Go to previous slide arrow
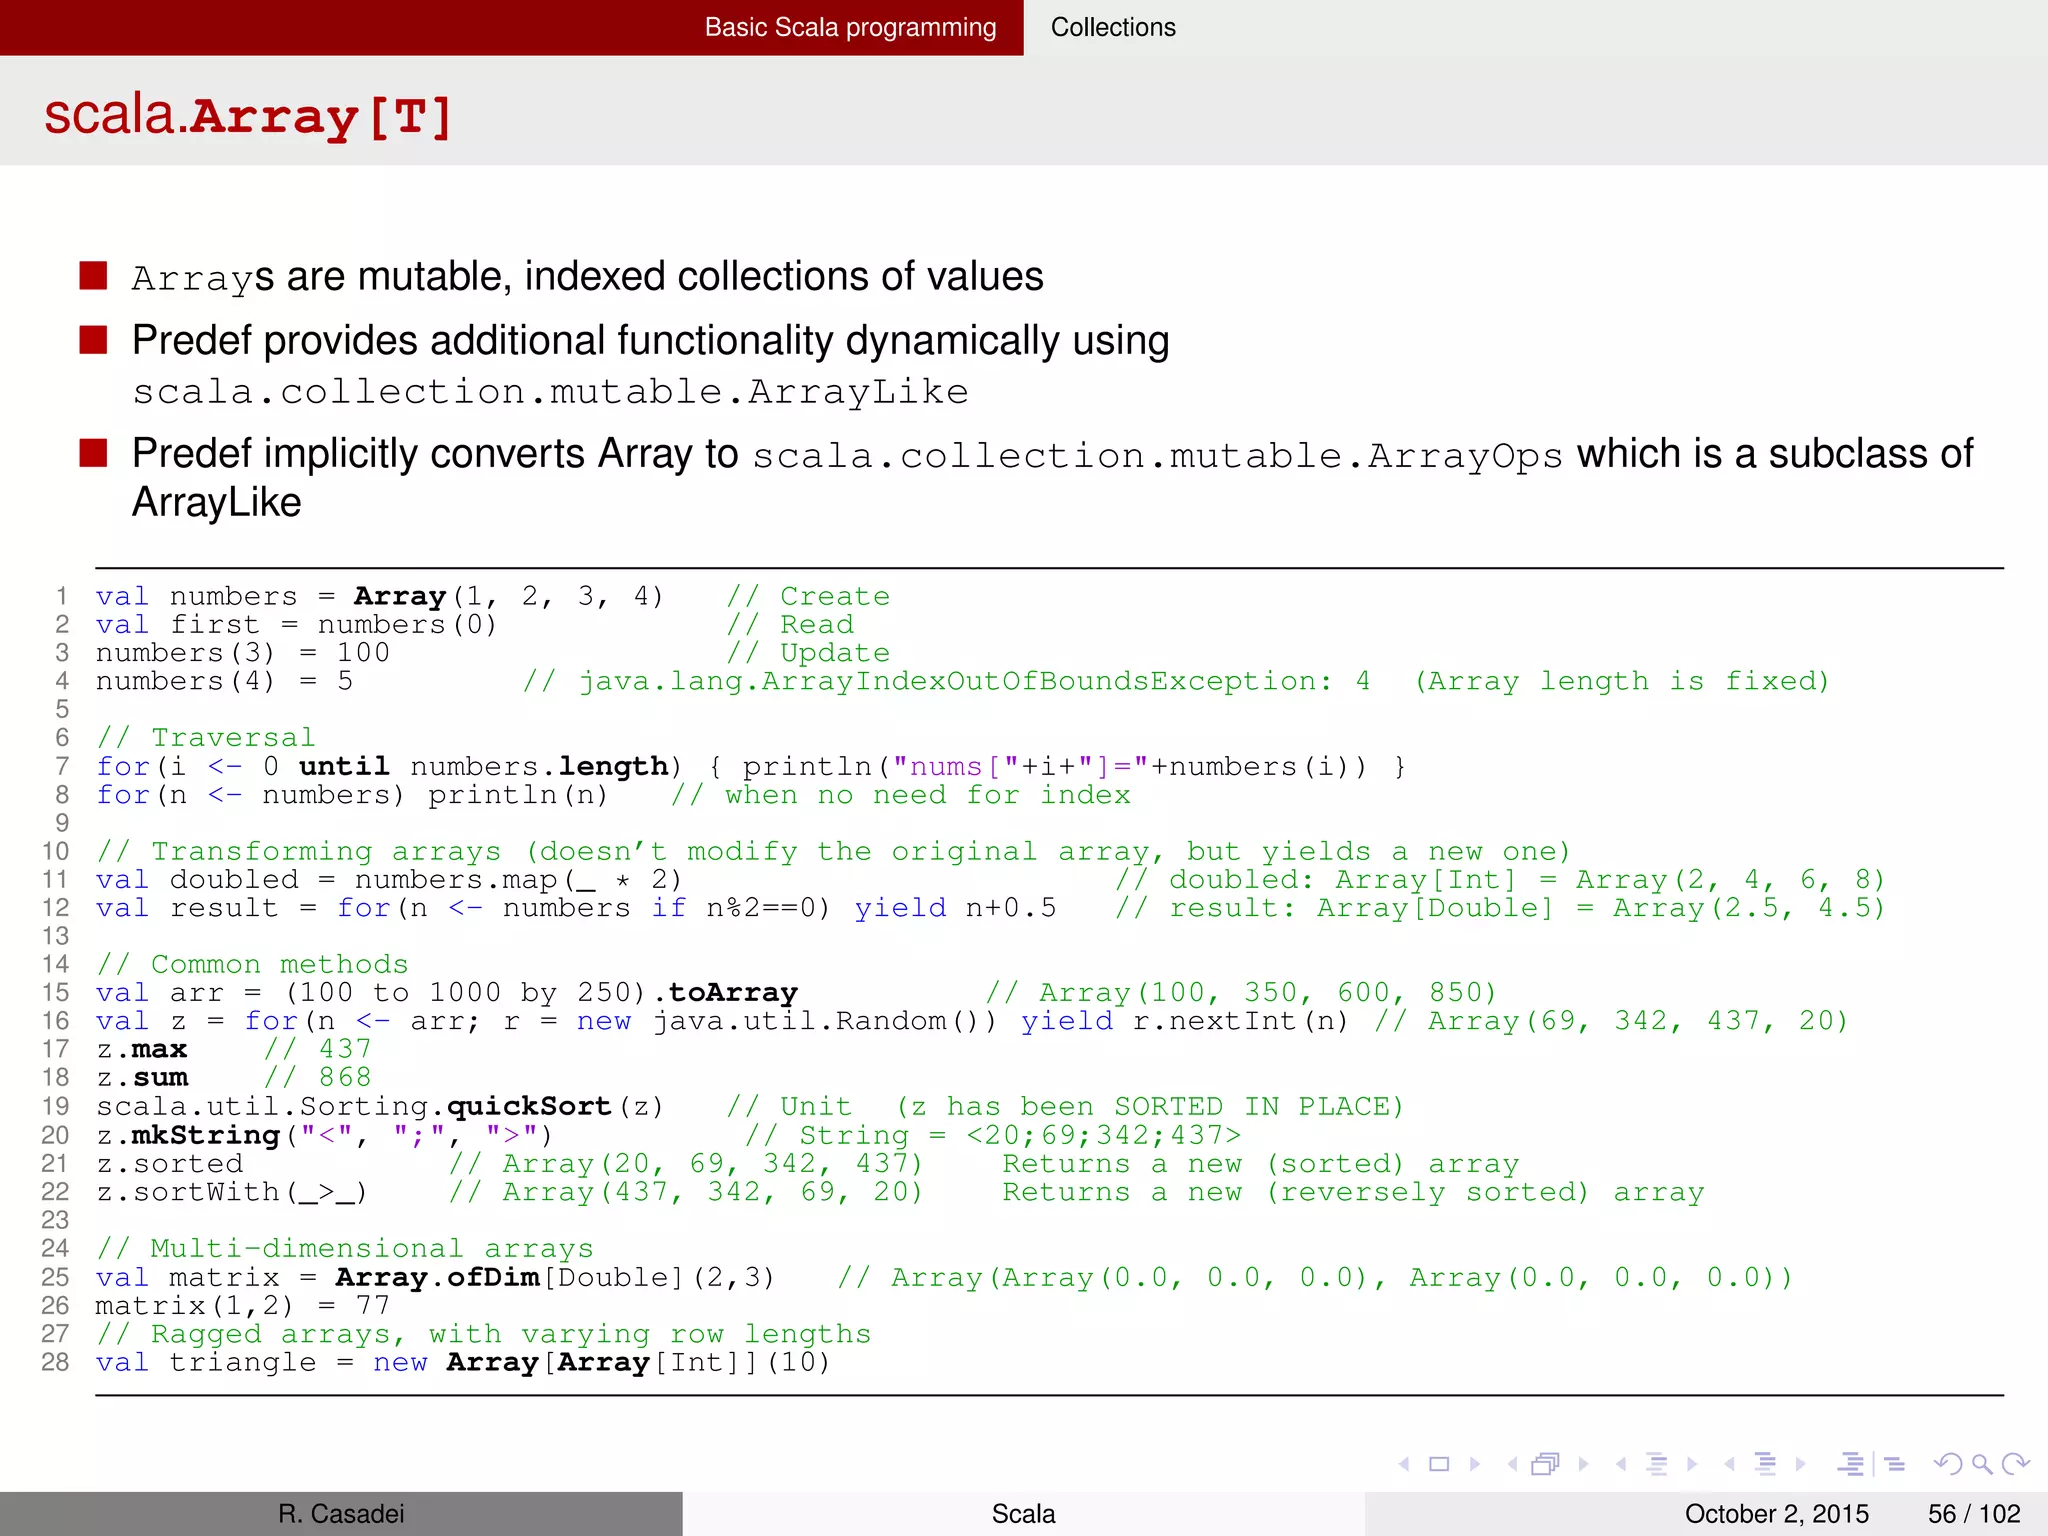The height and width of the screenshot is (1536, 2048). tap(1405, 1464)
